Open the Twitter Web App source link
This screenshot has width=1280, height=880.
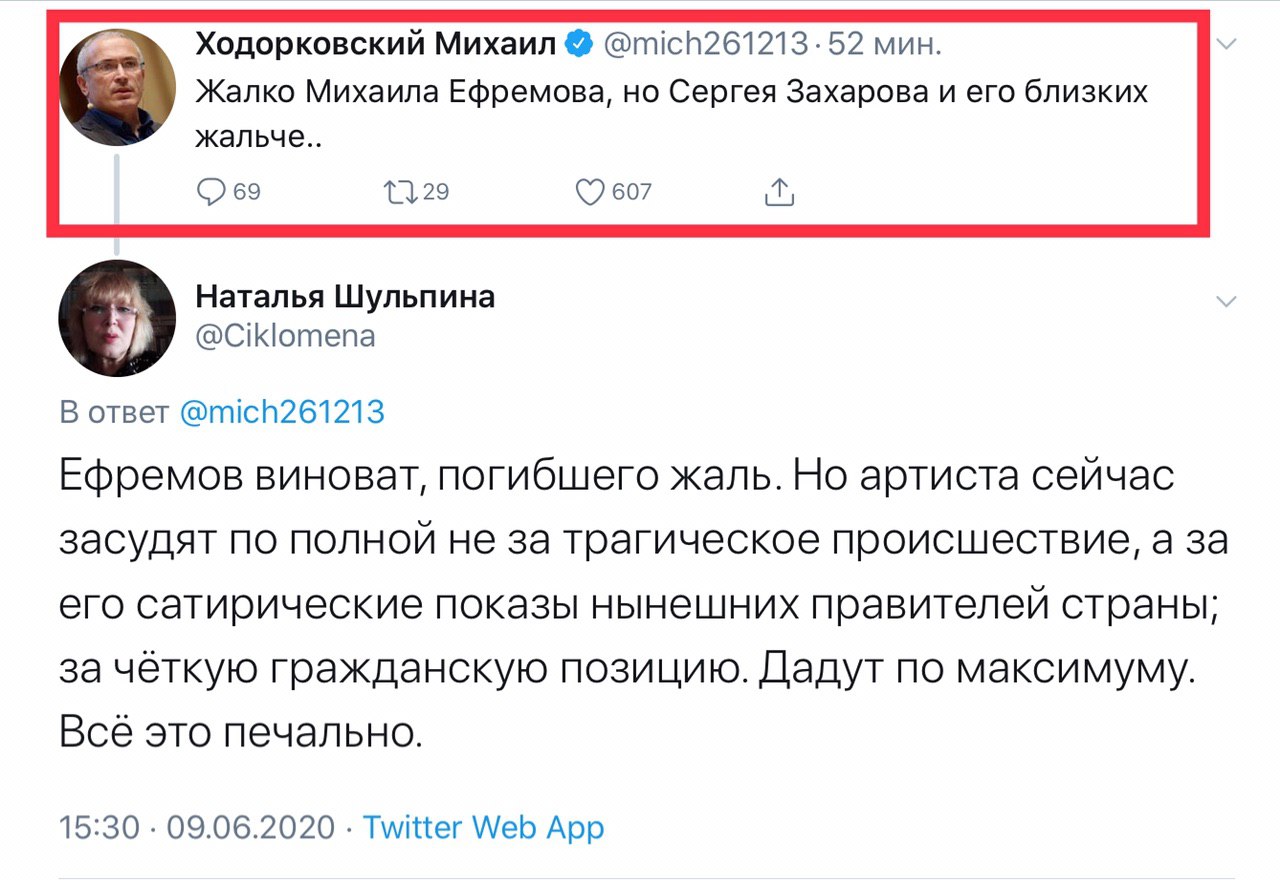[x=483, y=828]
